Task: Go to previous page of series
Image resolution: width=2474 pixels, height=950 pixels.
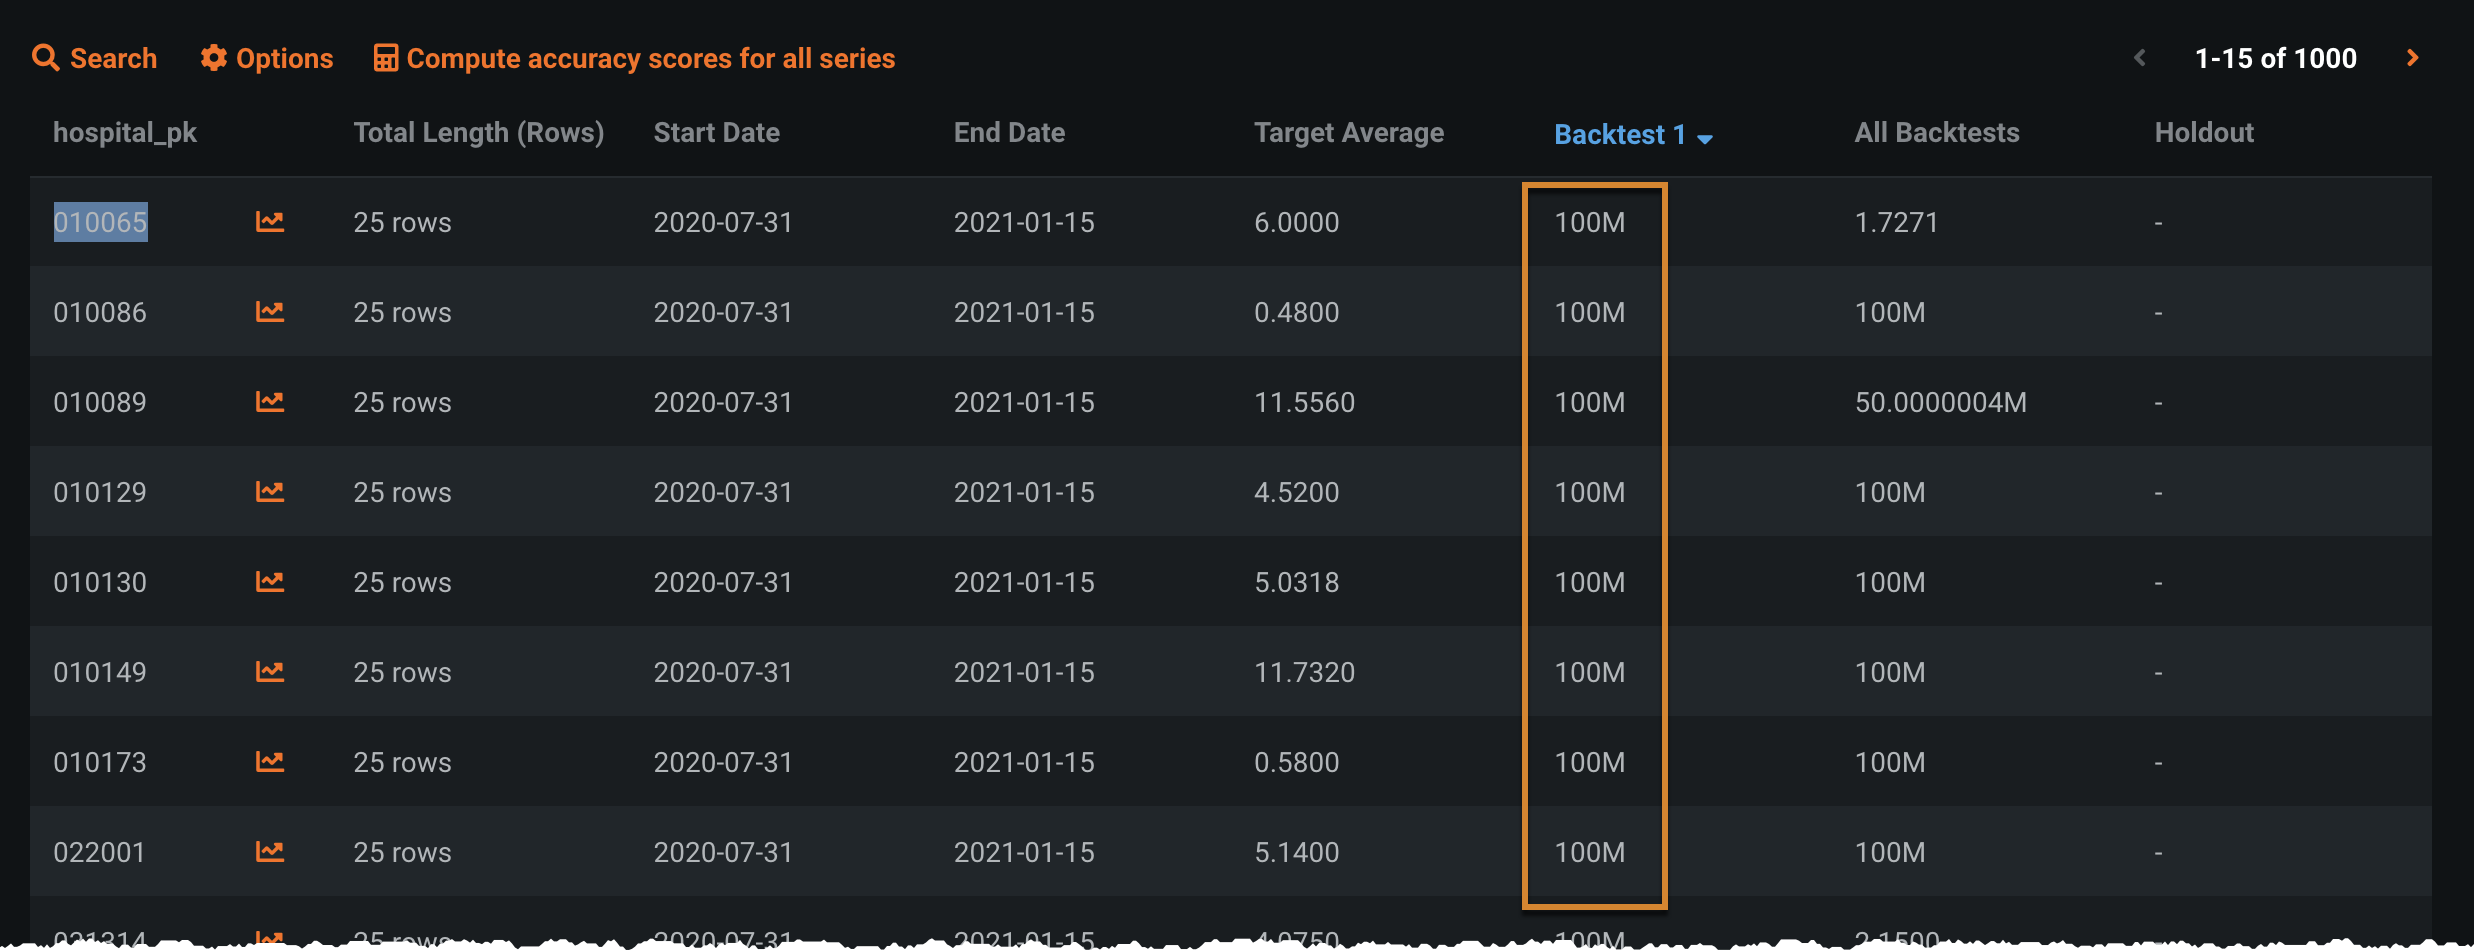Action: click(2140, 58)
